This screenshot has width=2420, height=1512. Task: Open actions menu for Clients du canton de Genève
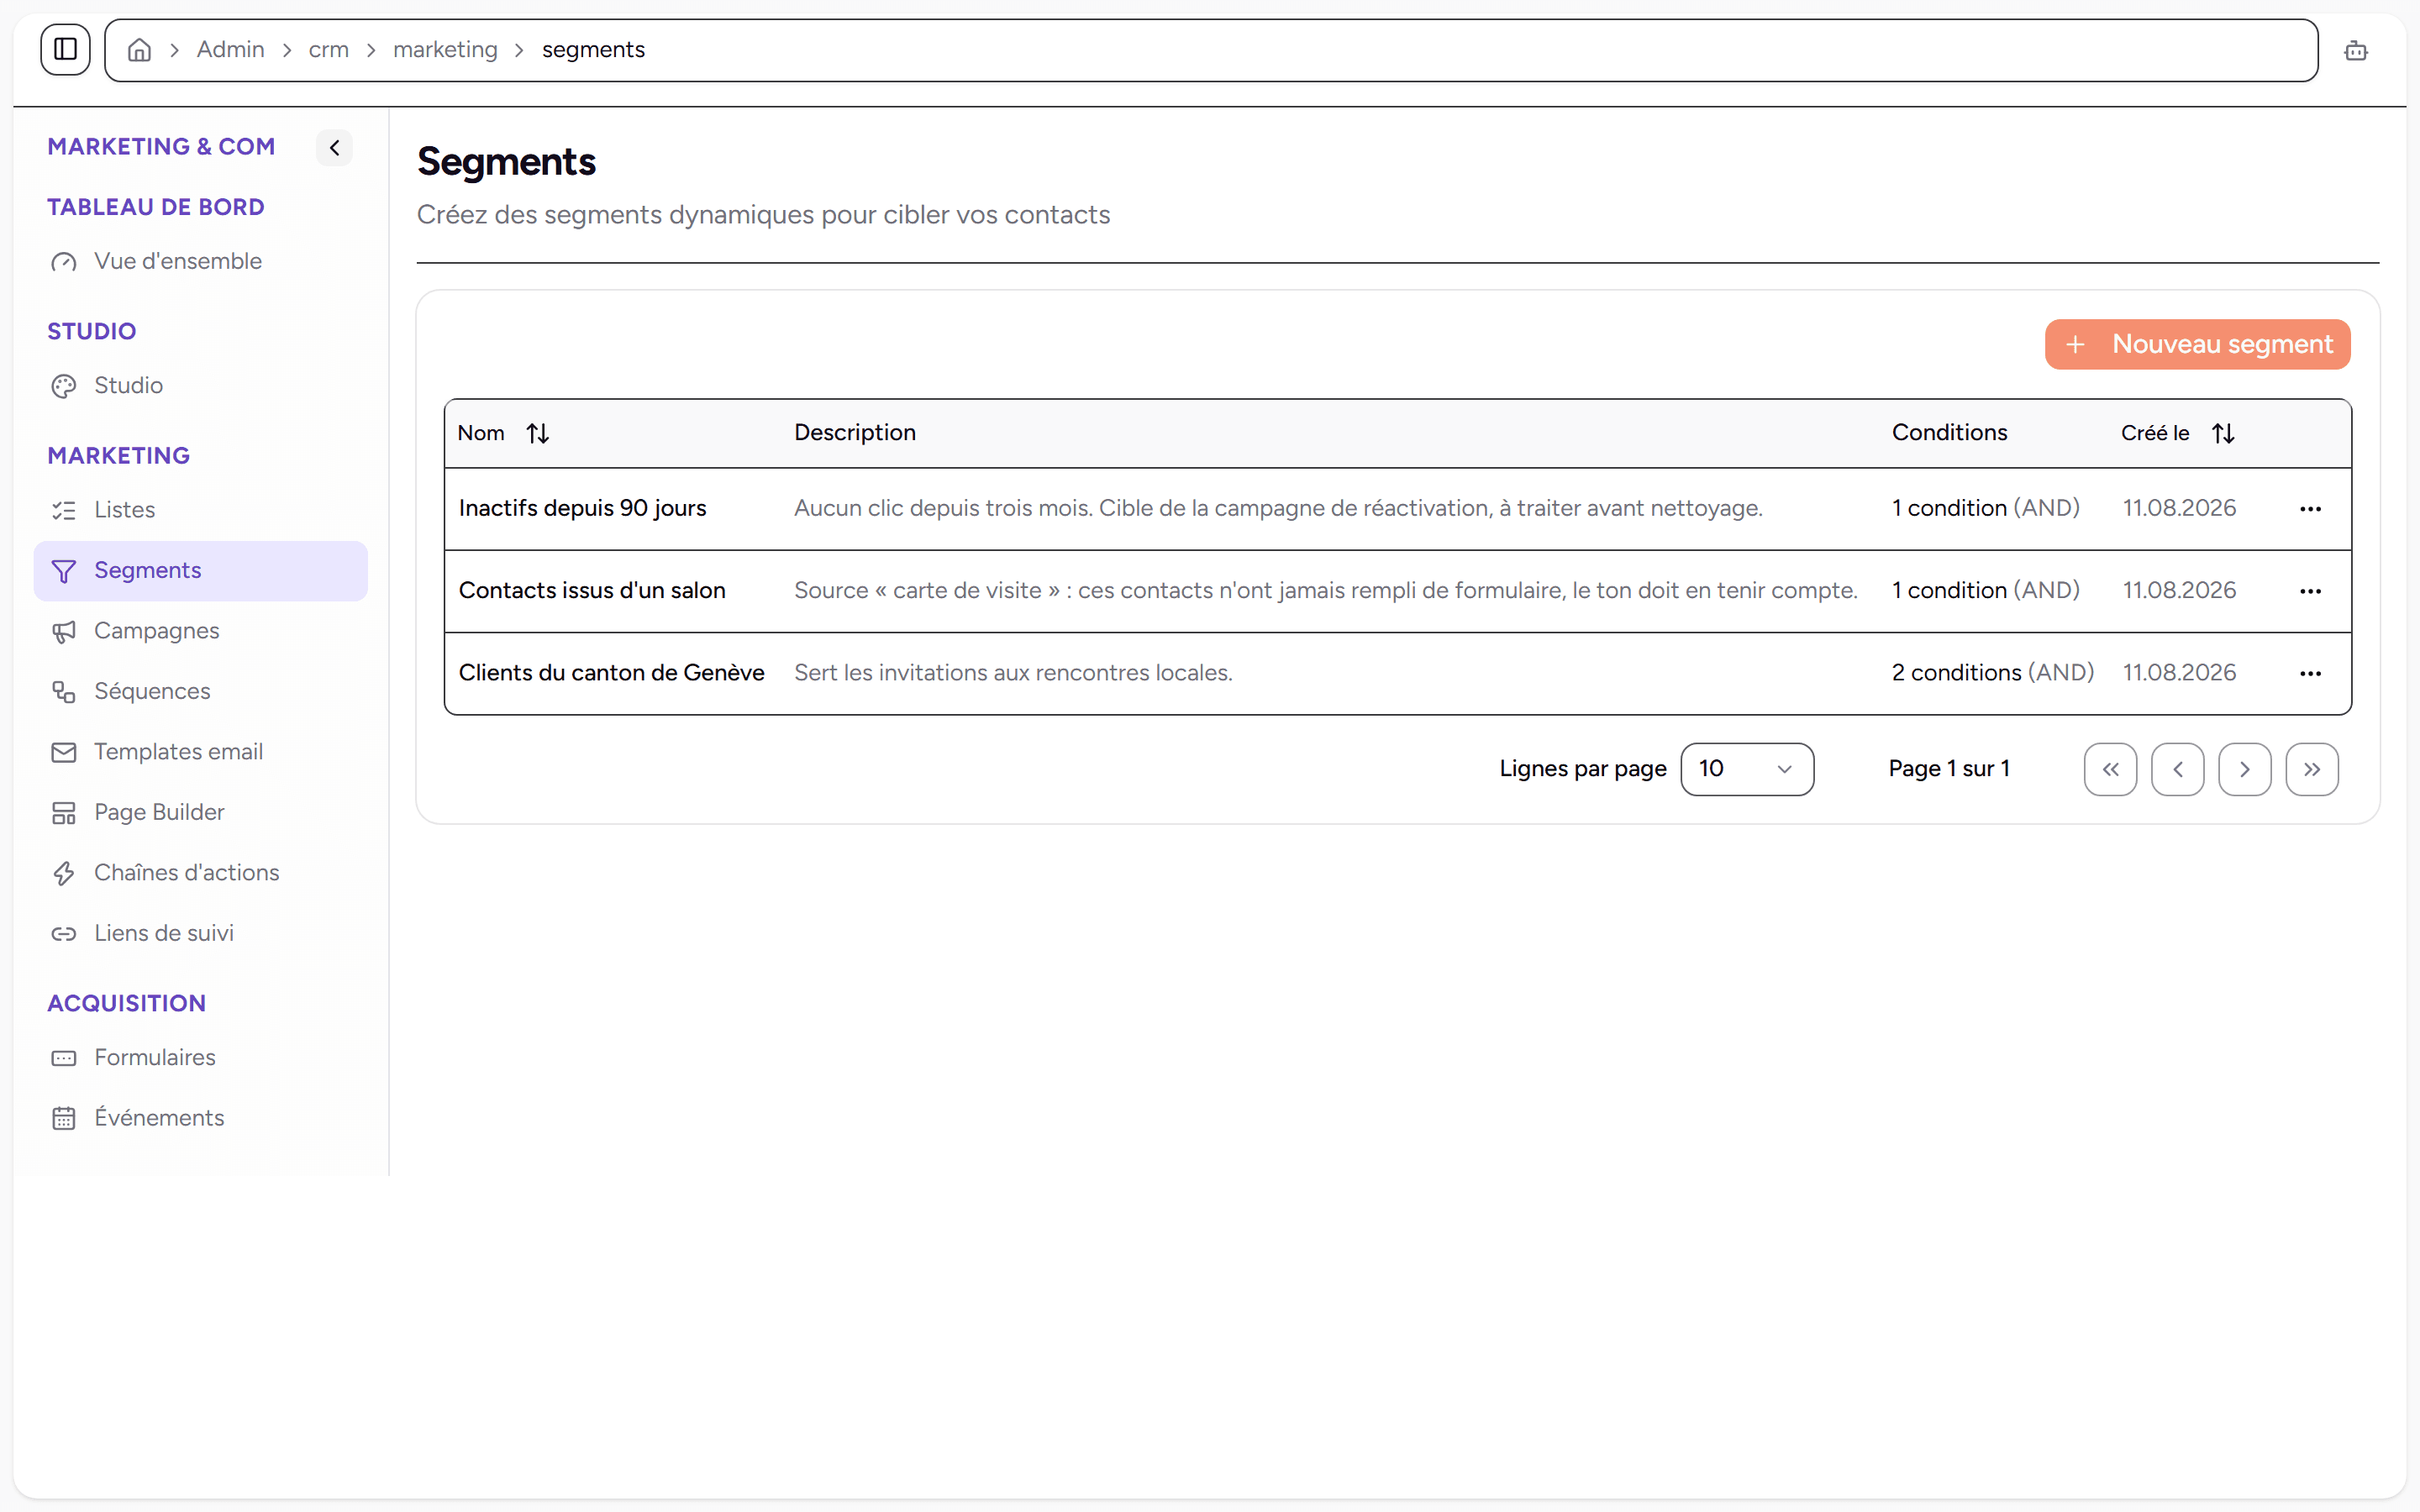pyautogui.click(x=2310, y=673)
